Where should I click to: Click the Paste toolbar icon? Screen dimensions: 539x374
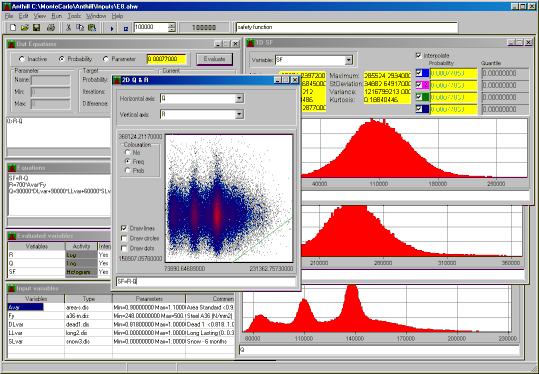(92, 28)
